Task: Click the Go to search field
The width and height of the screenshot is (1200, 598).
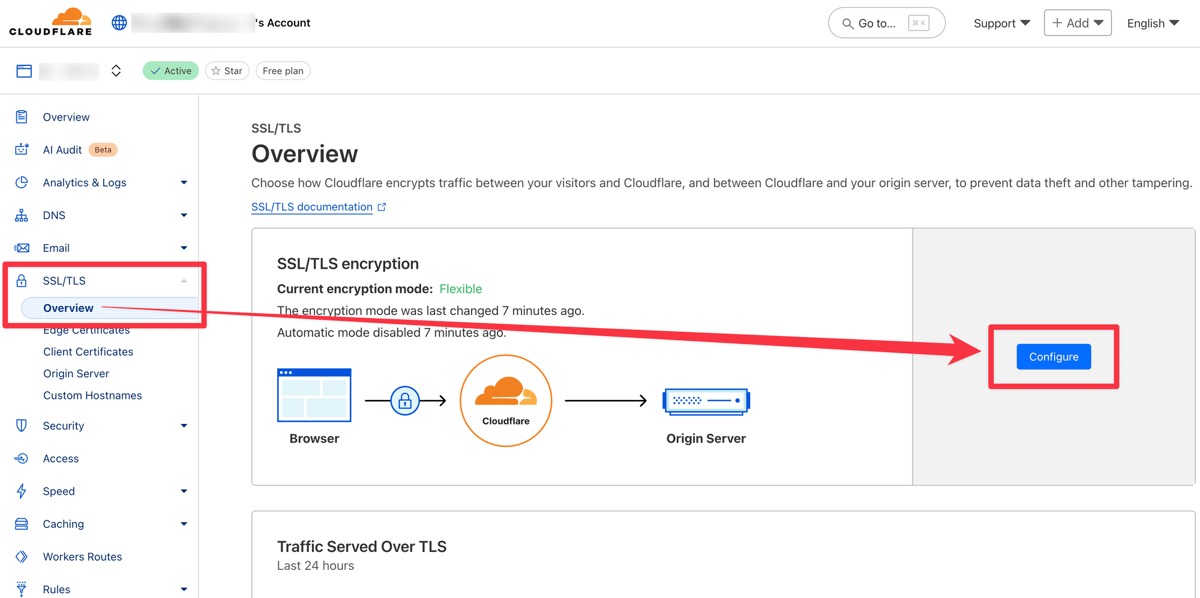Action: coord(886,23)
